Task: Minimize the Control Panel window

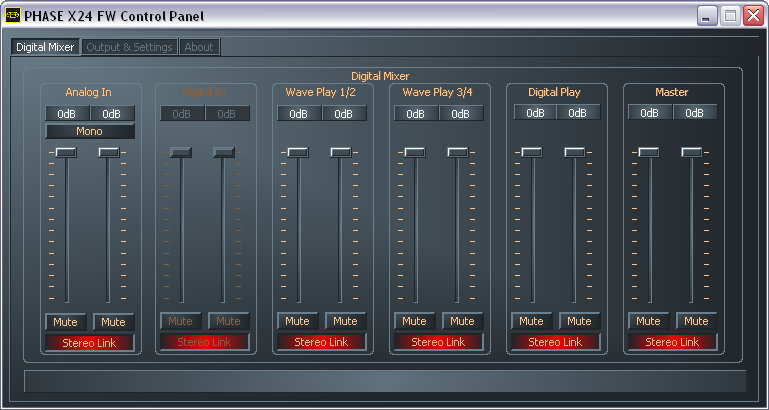Action: [x=707, y=16]
